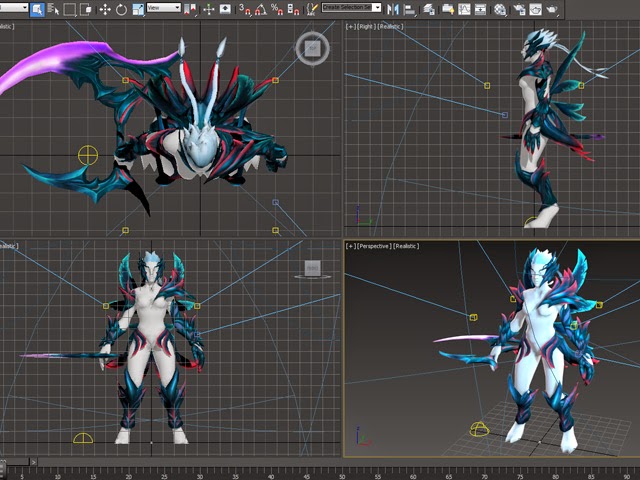The width and height of the screenshot is (640, 480).
Task: Open Realistic shading menu in Right viewport
Action: click(390, 27)
